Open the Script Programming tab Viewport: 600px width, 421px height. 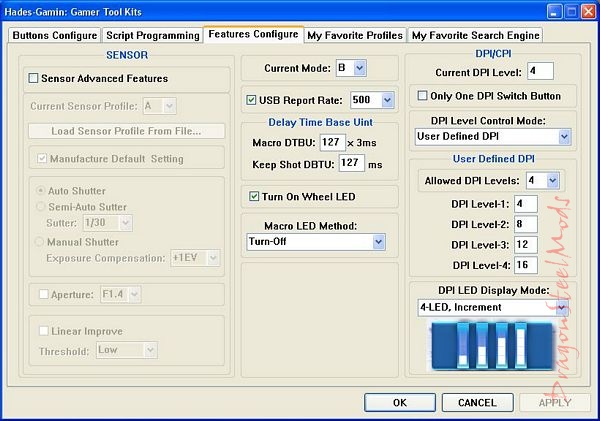pyautogui.click(x=153, y=35)
